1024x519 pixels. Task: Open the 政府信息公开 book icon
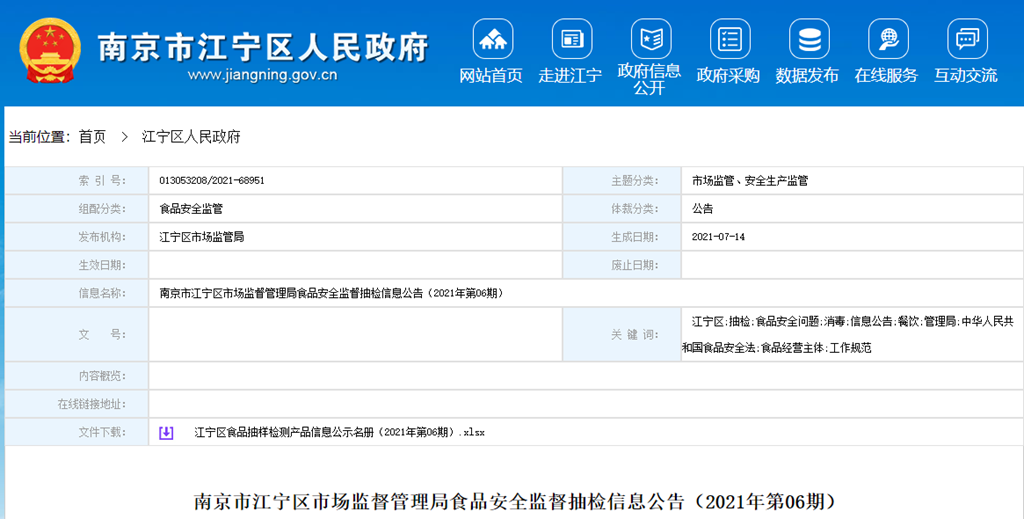(x=650, y=39)
